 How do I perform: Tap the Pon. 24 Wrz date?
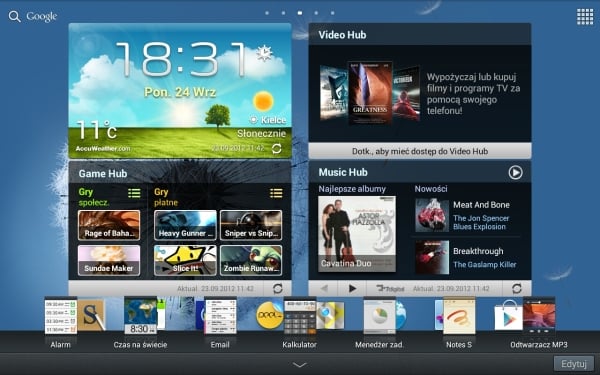(180, 92)
